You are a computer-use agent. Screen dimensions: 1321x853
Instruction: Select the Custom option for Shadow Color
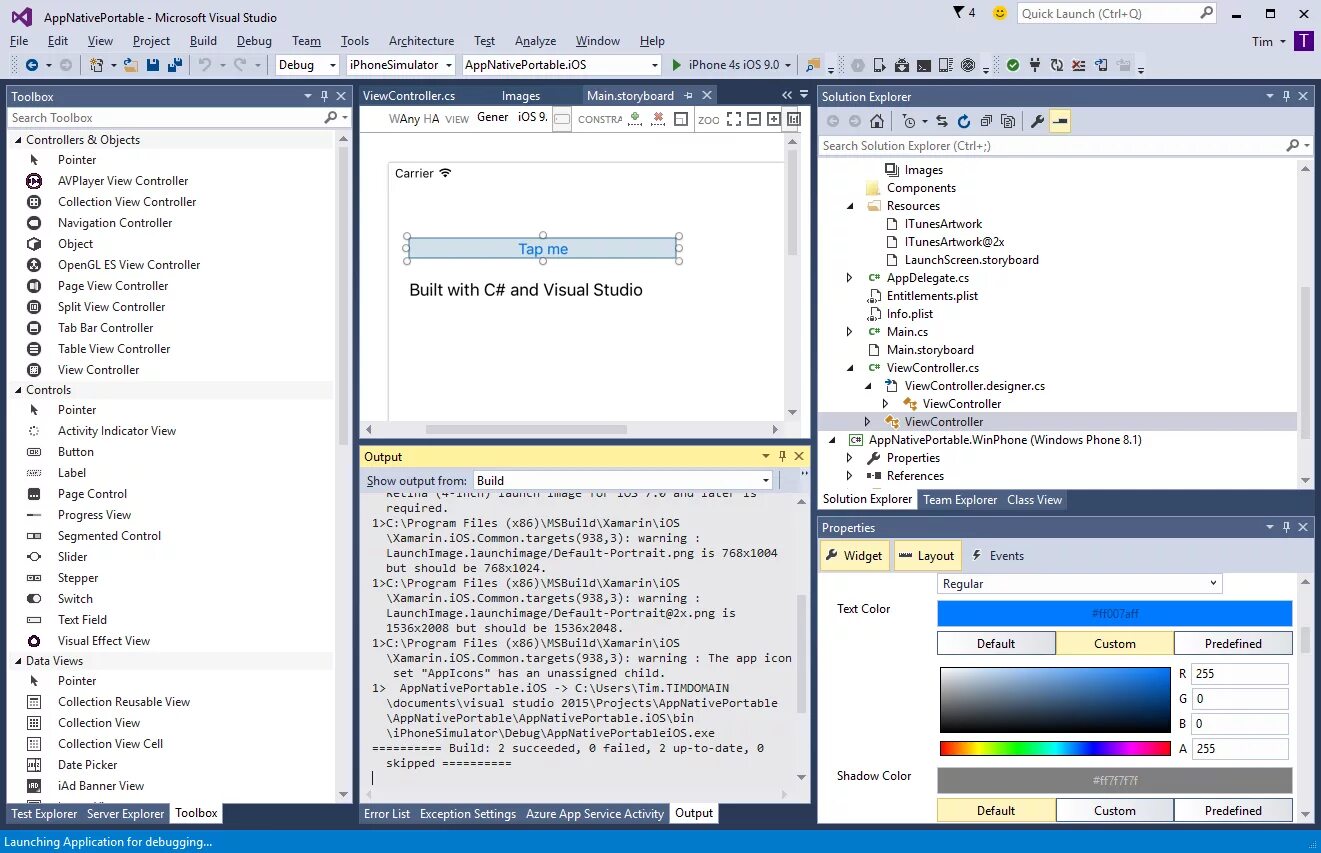click(x=1115, y=810)
